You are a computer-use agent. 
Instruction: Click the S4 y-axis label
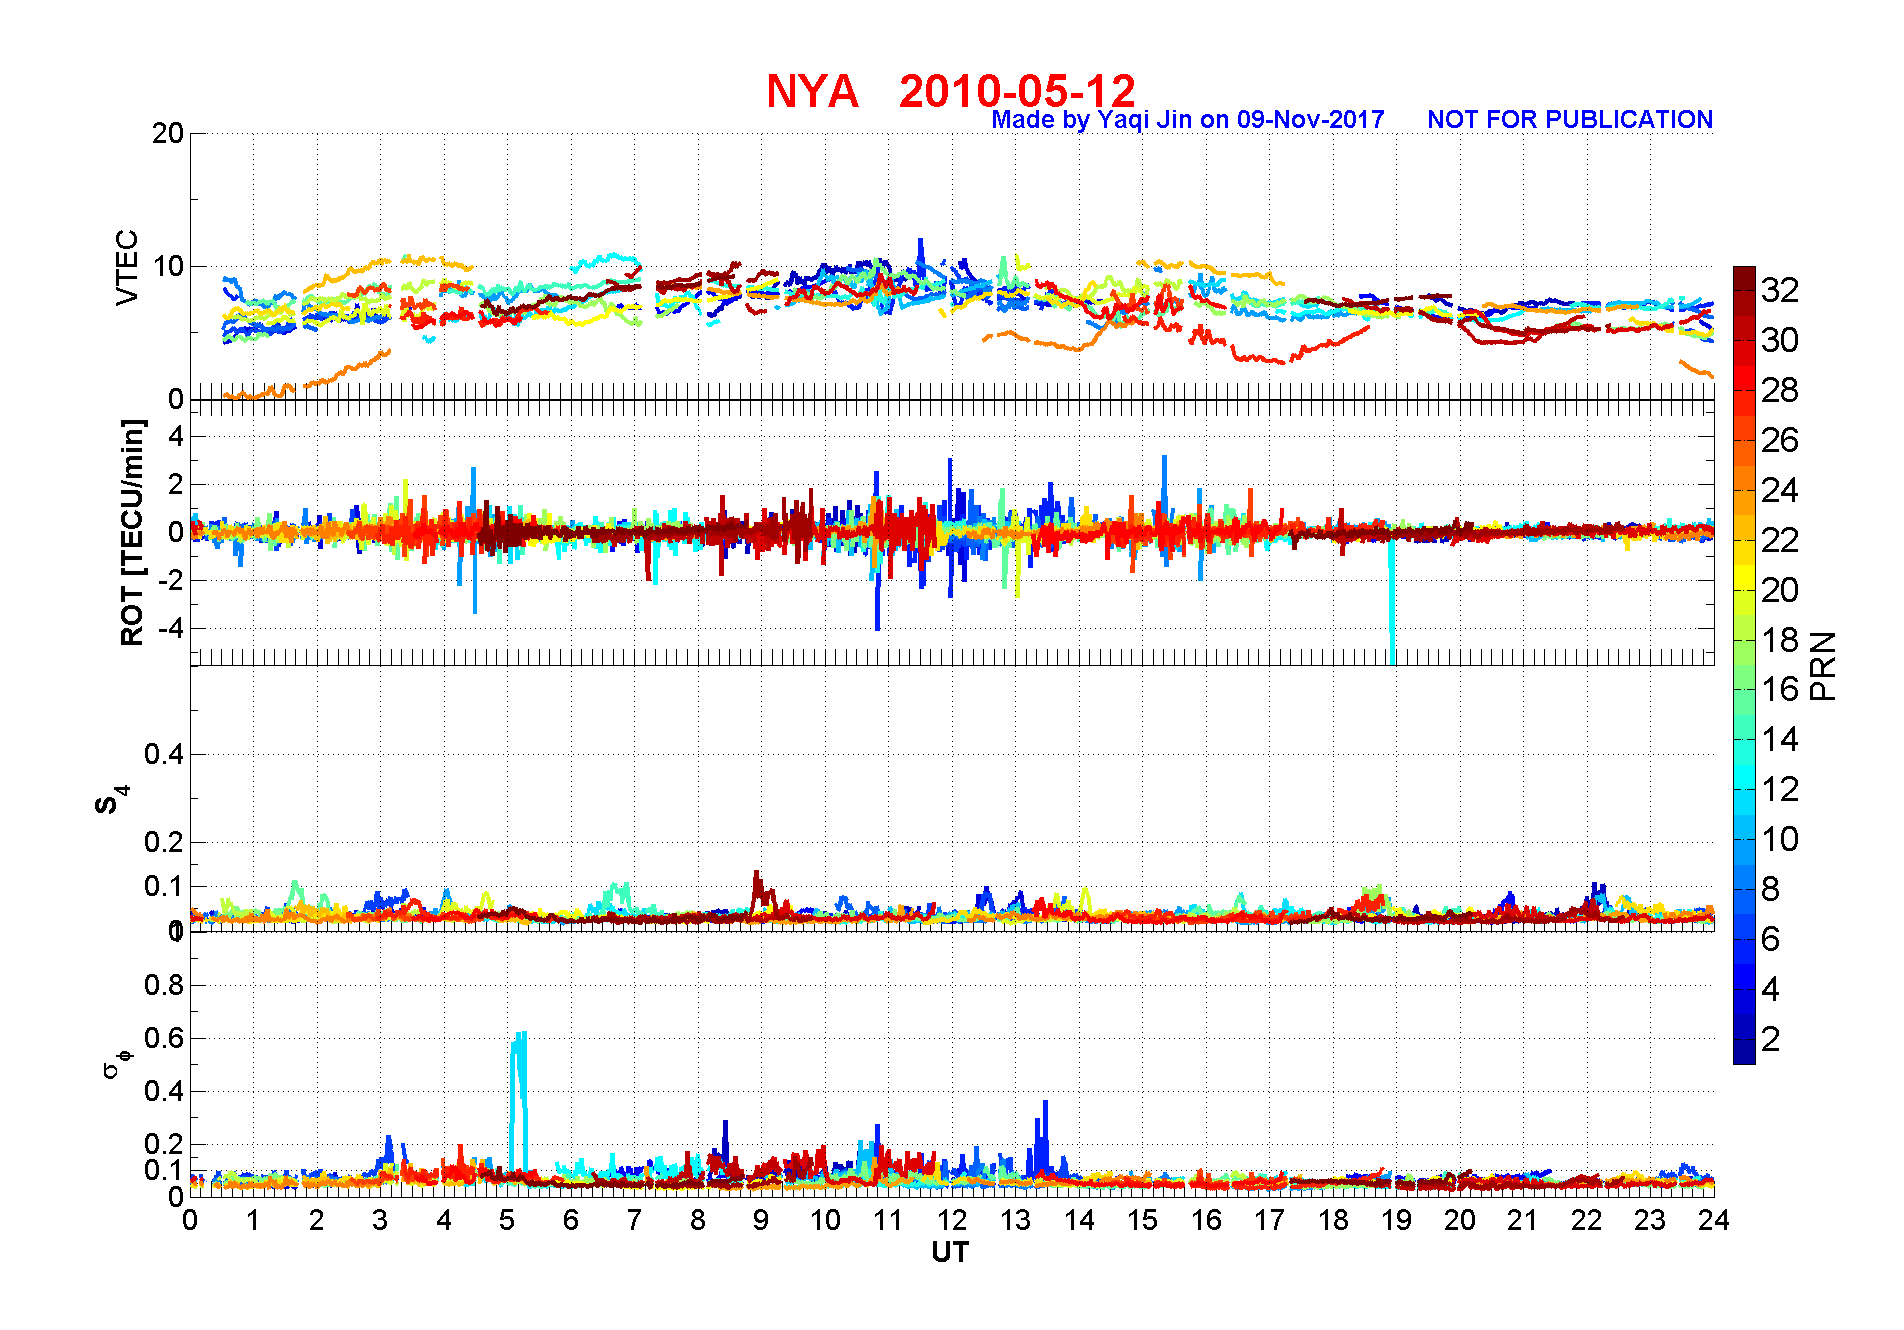tap(111, 799)
